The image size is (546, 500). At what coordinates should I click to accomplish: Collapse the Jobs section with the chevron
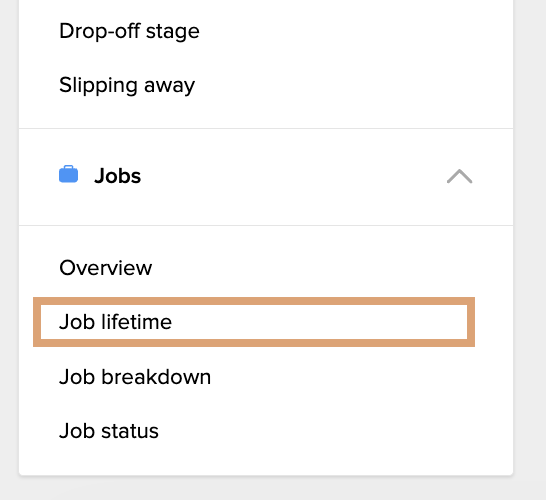(x=459, y=176)
